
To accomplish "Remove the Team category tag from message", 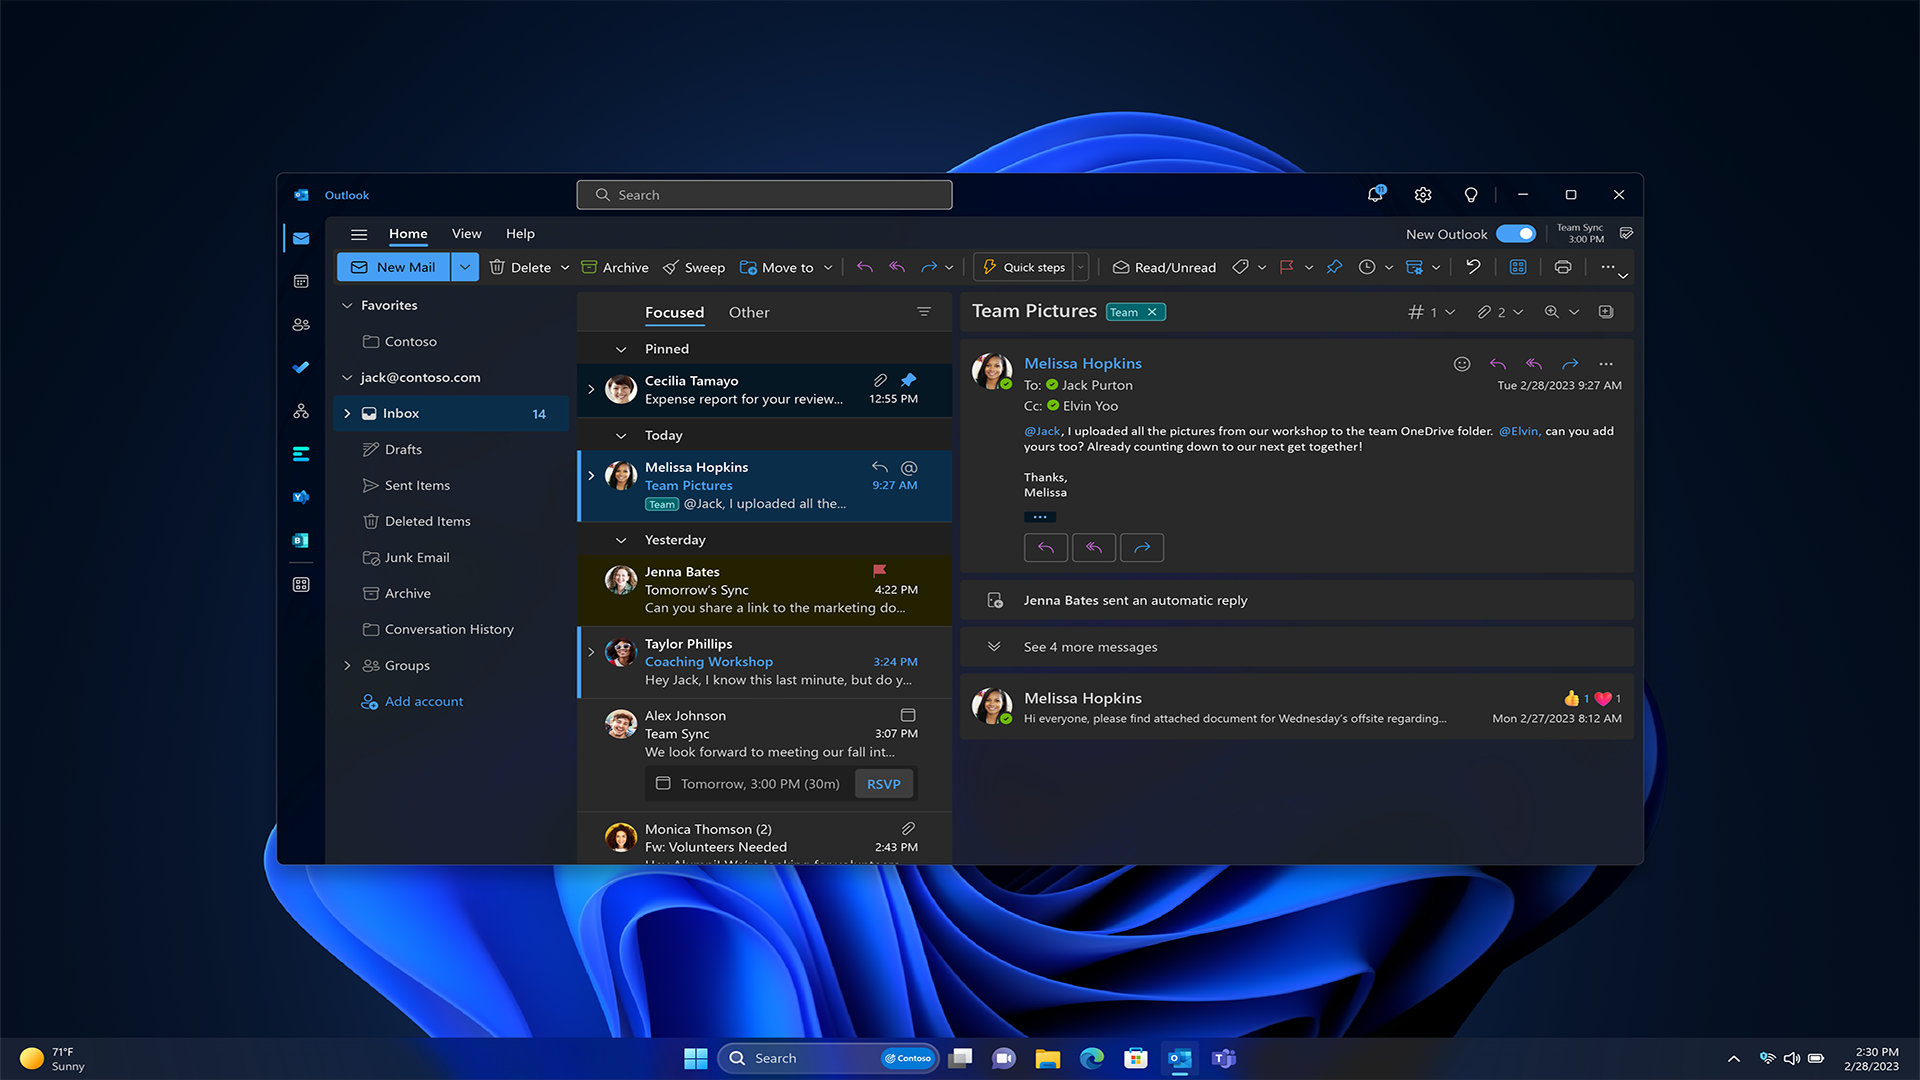I will pos(1152,312).
